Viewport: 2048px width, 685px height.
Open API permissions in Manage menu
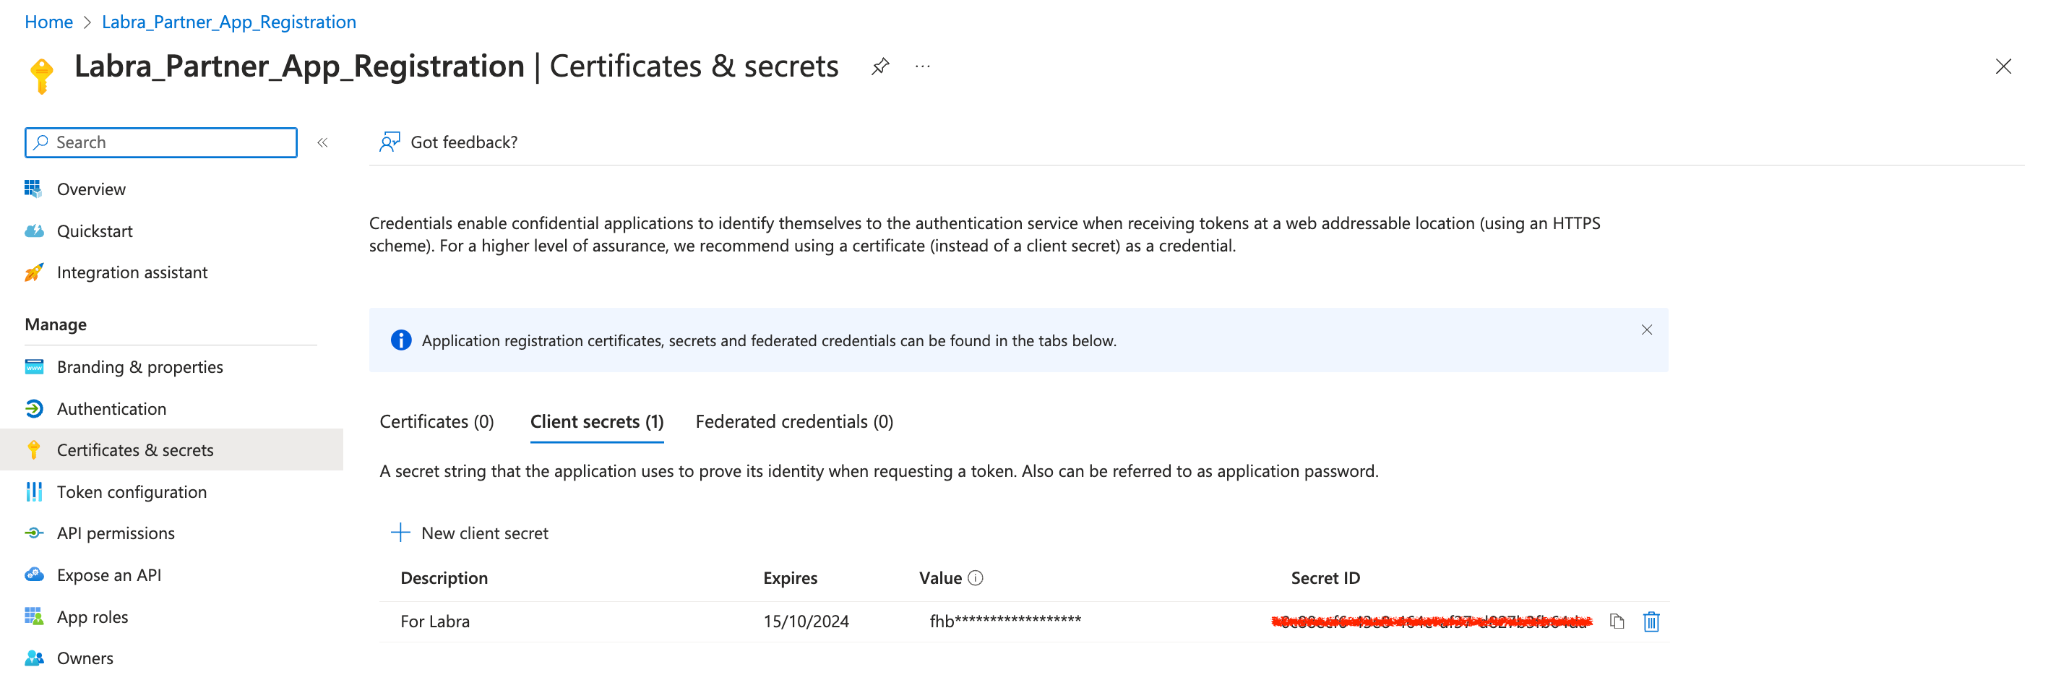pos(100,533)
